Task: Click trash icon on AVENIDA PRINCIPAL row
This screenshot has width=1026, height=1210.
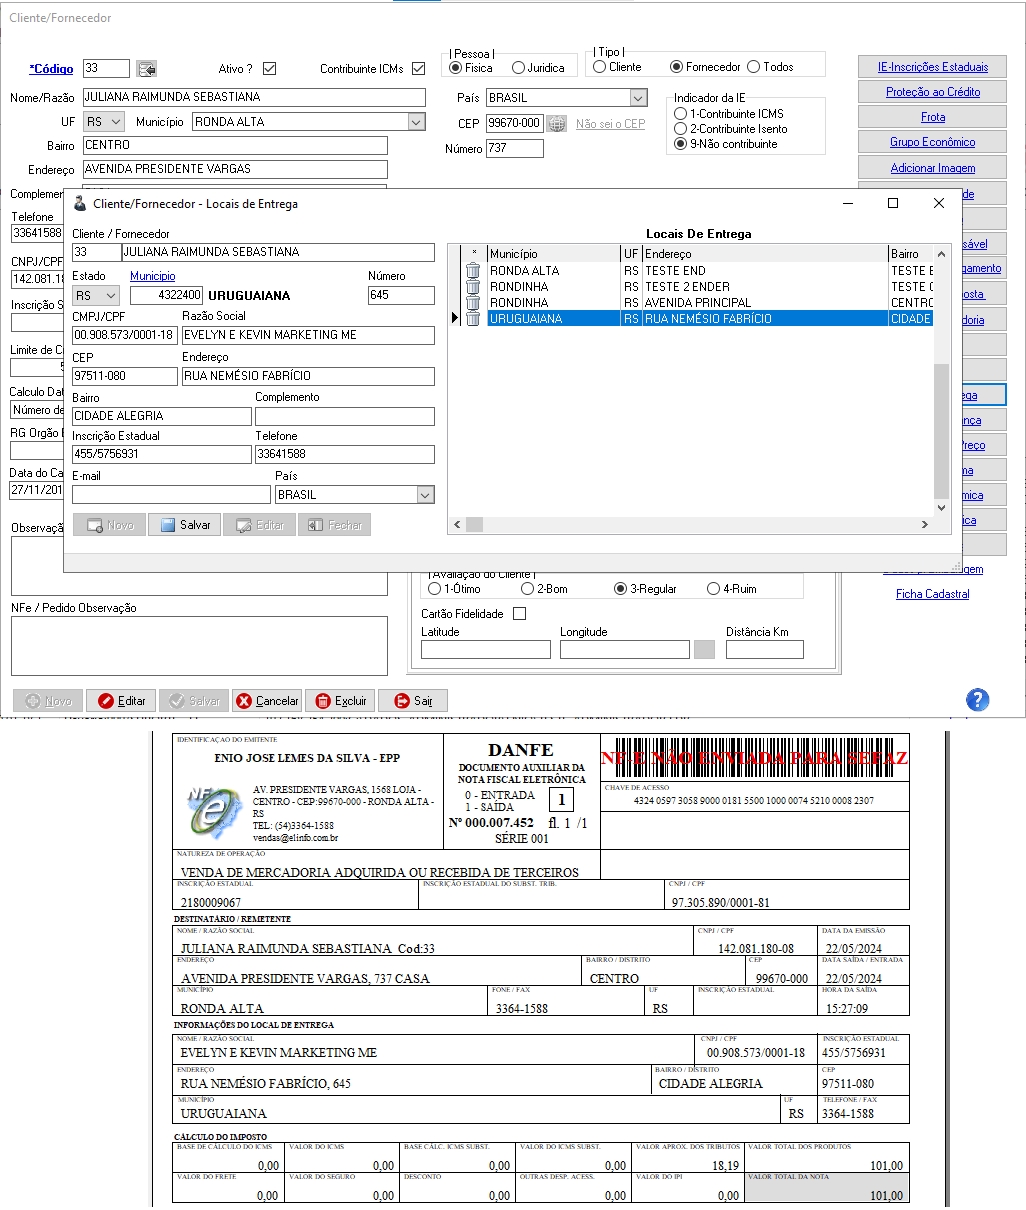Action: (x=473, y=303)
